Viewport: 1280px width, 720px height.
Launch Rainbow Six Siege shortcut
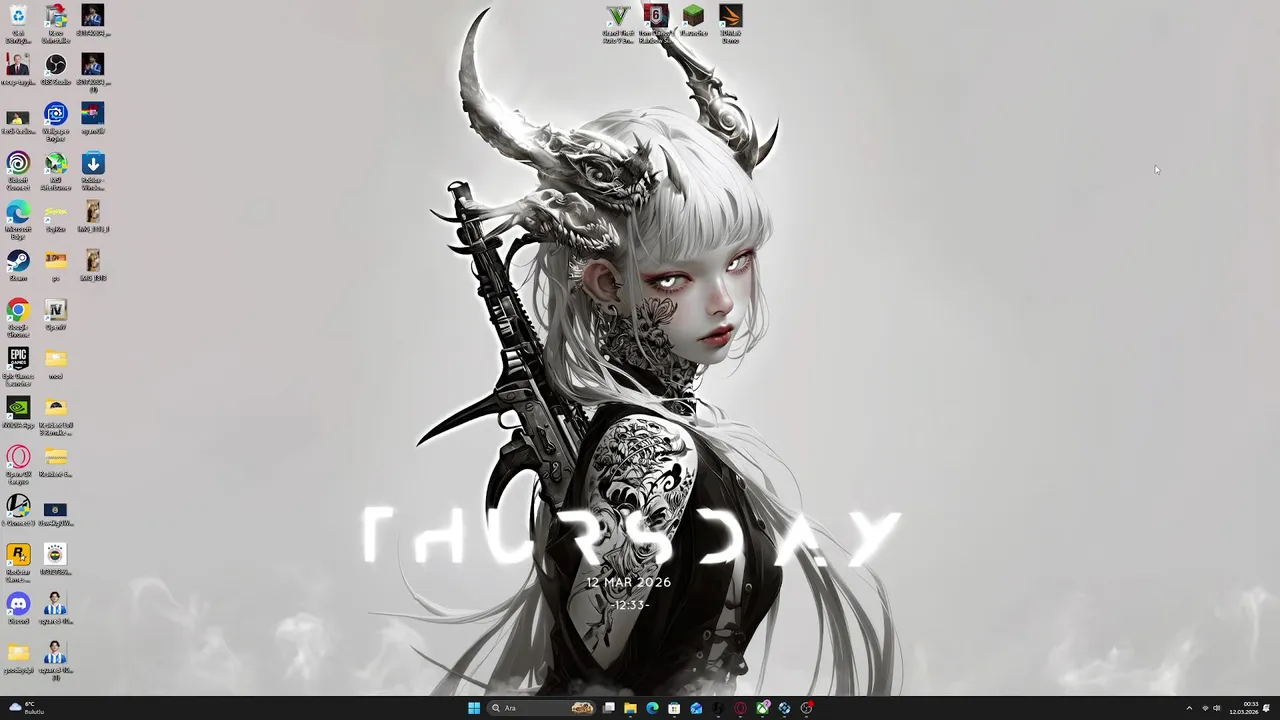point(655,24)
